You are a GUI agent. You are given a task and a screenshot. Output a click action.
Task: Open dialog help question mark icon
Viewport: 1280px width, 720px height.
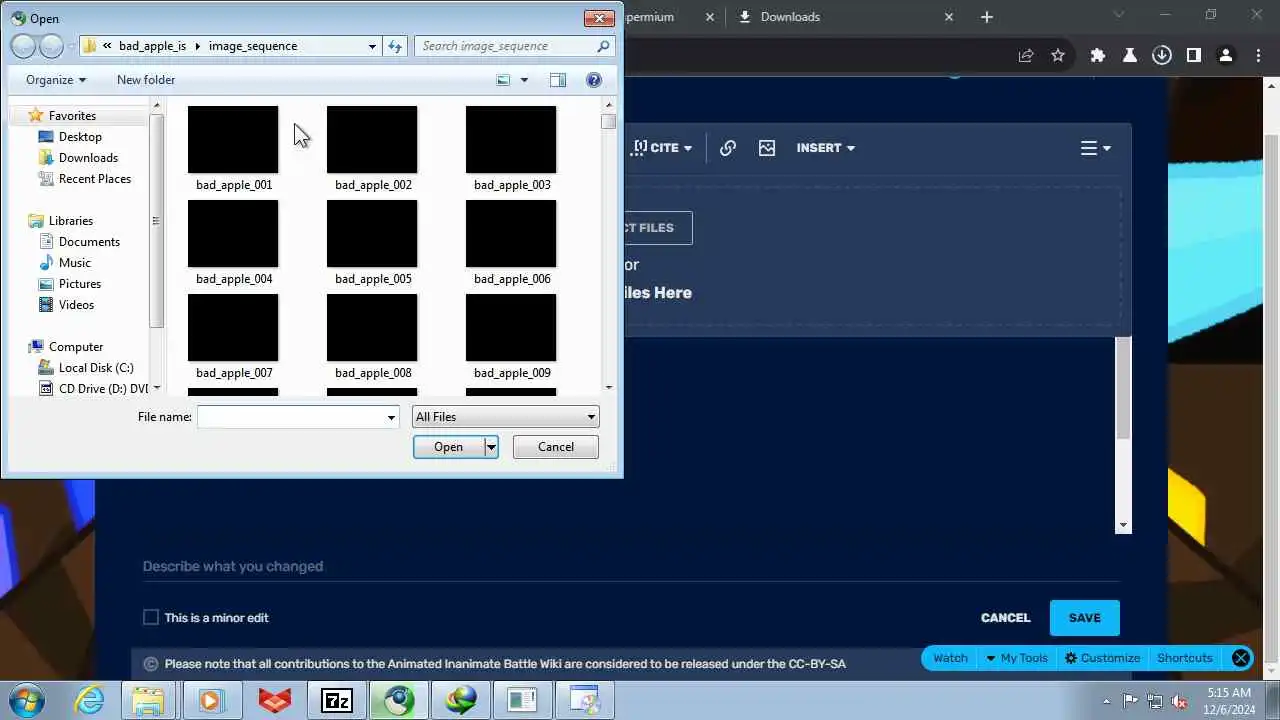(x=594, y=80)
